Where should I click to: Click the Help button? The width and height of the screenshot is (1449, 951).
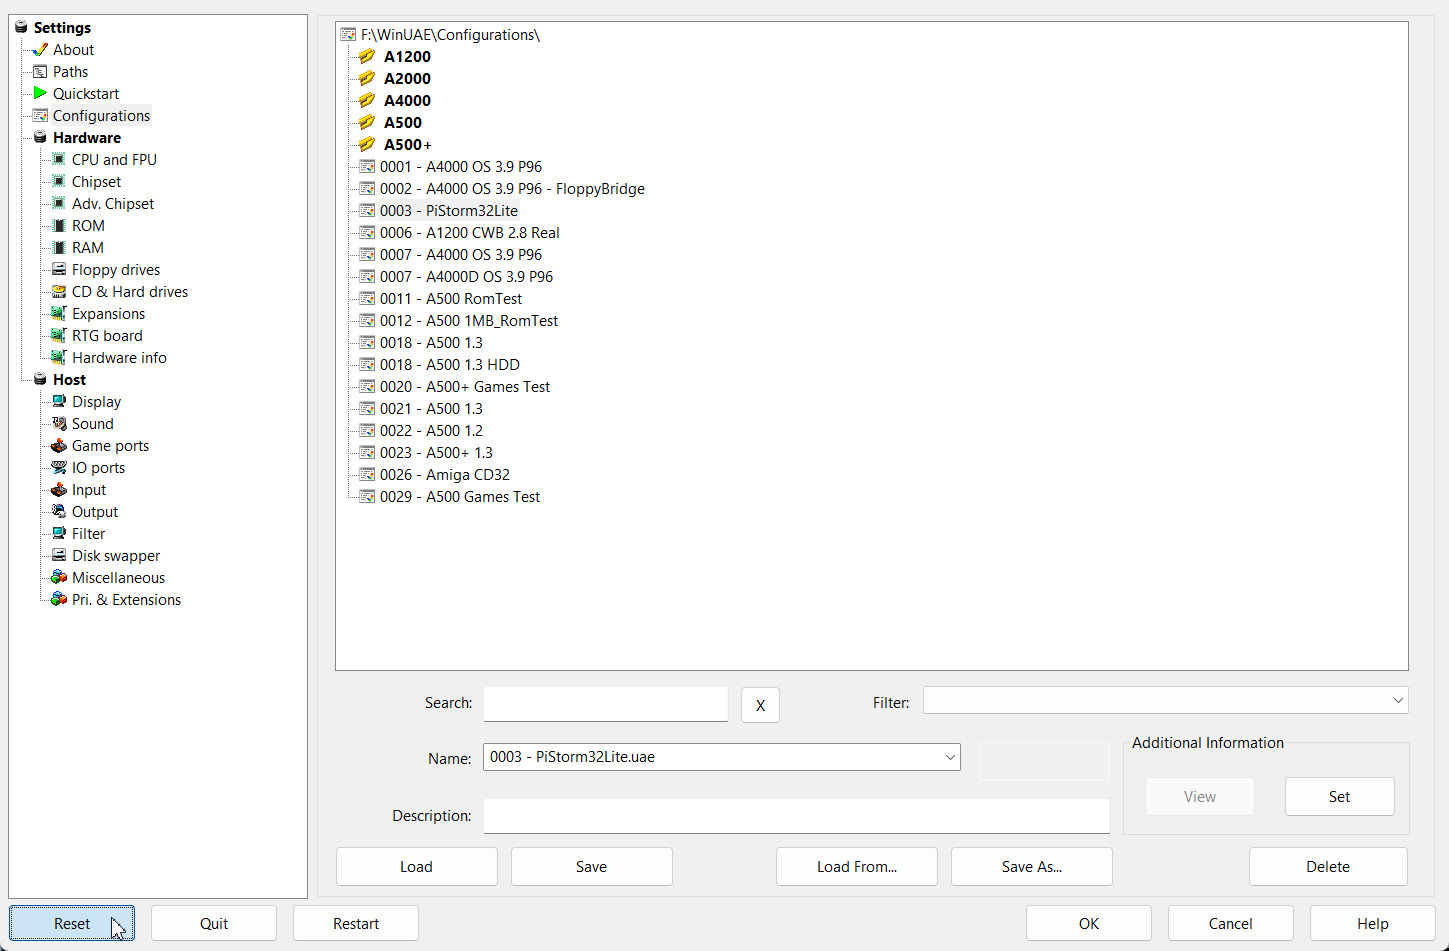coord(1373,924)
